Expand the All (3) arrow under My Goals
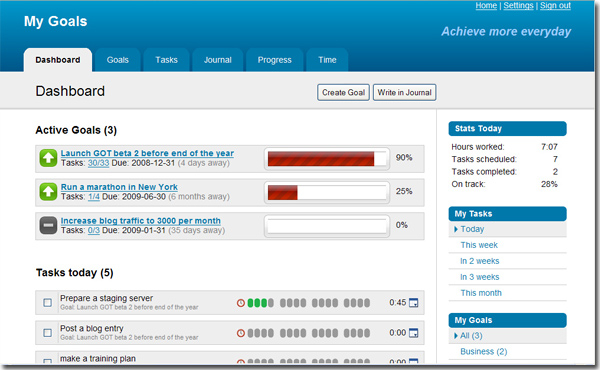The image size is (600, 370). pyautogui.click(x=456, y=336)
